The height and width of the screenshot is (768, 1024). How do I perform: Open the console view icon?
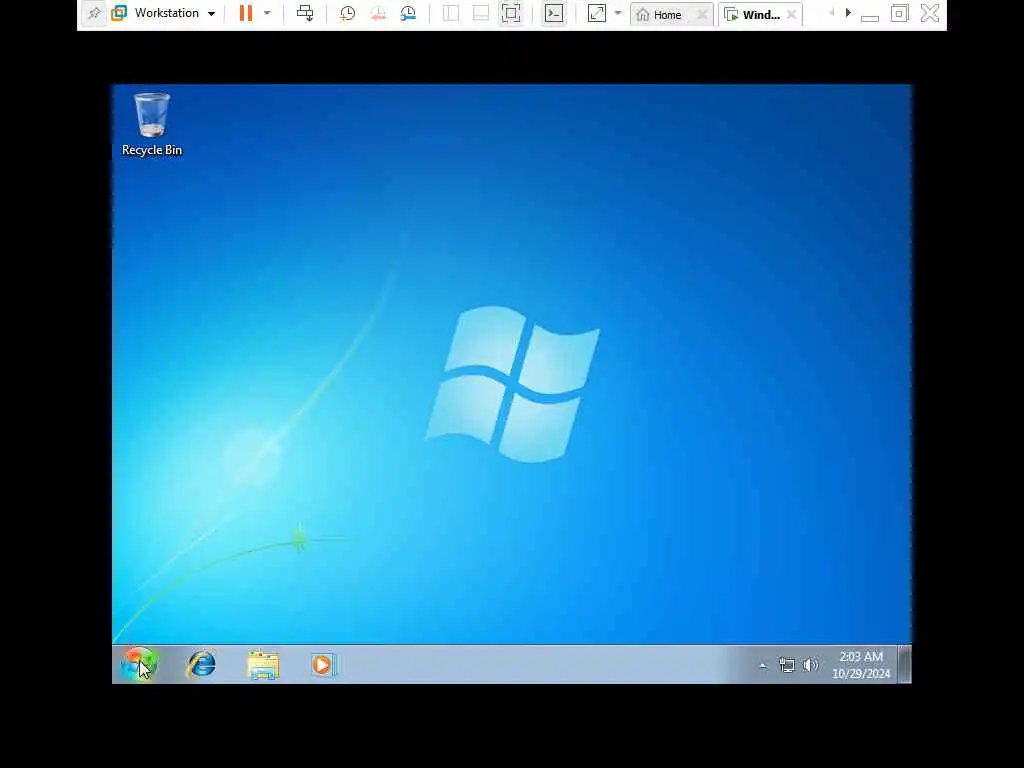point(554,14)
